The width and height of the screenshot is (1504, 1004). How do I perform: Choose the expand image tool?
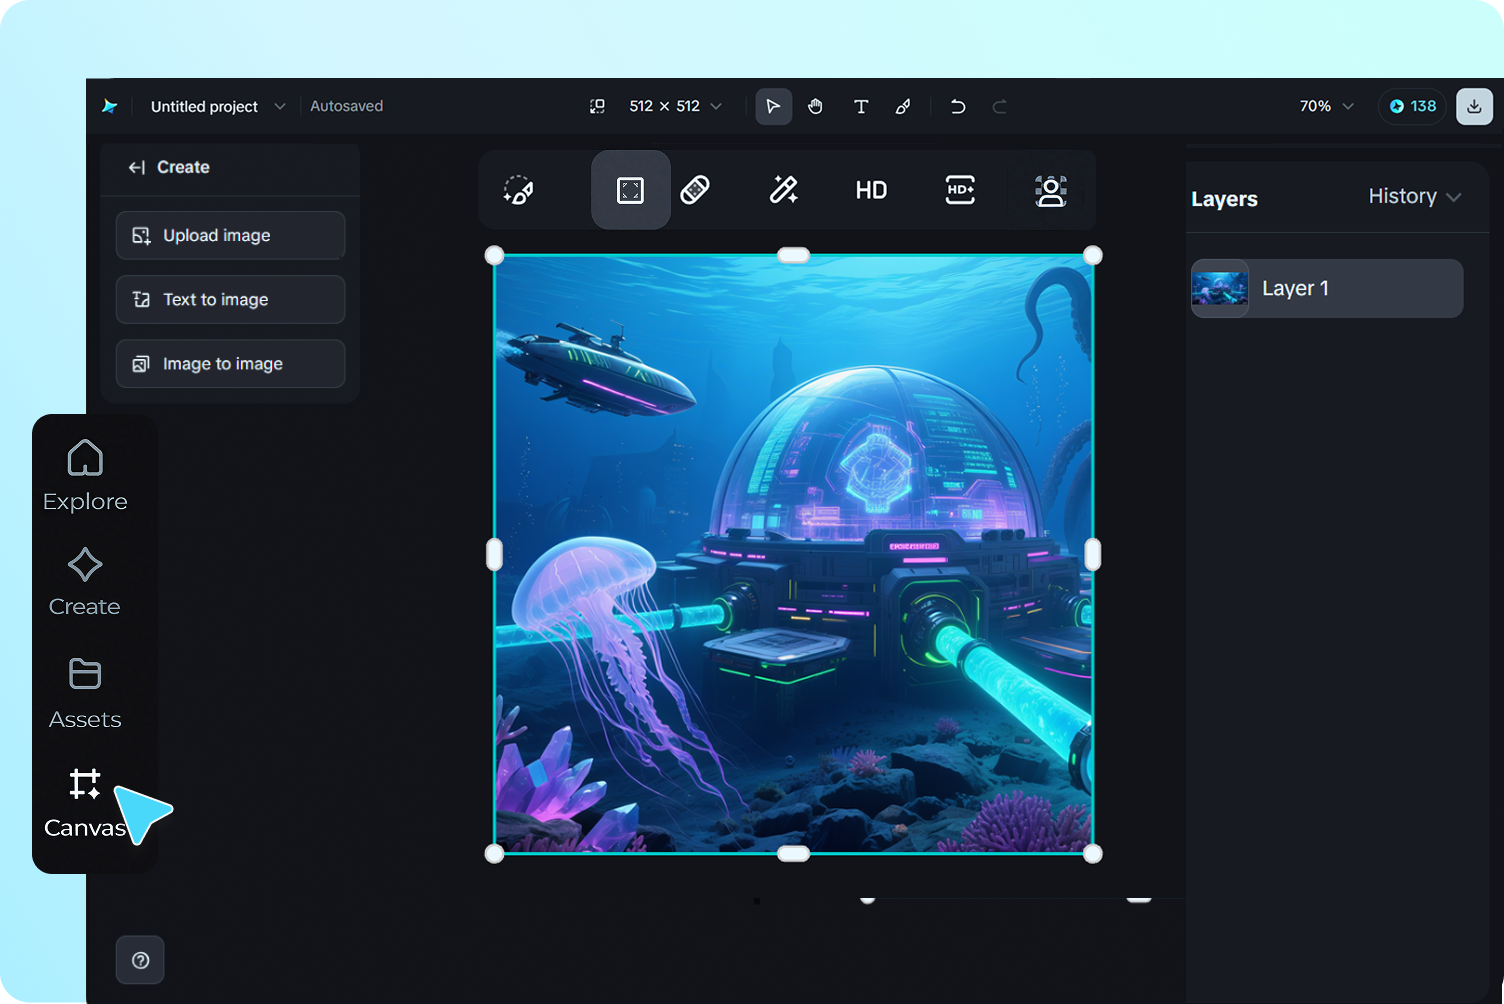click(x=630, y=190)
